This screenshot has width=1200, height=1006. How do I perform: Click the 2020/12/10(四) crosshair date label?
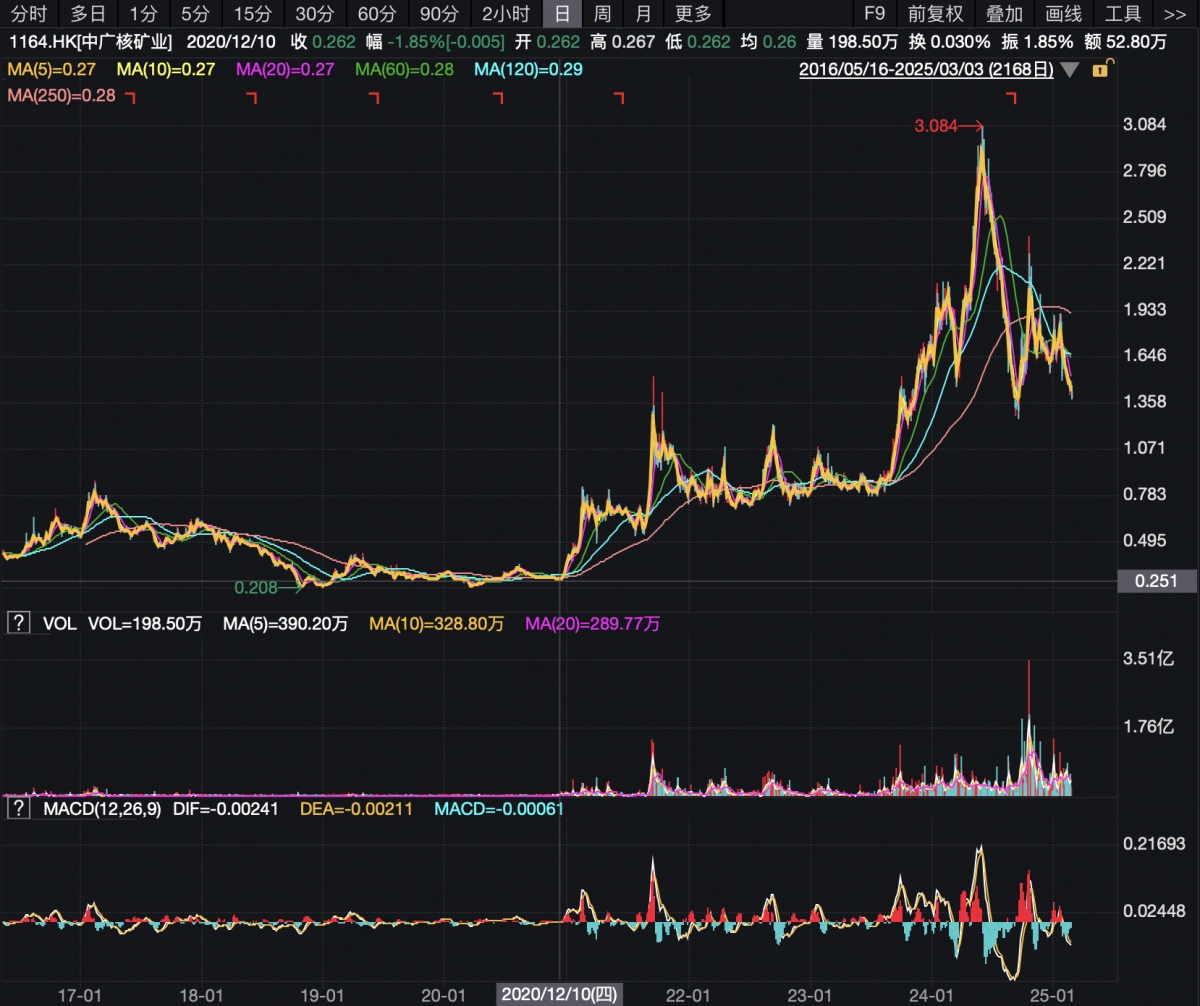click(x=558, y=994)
